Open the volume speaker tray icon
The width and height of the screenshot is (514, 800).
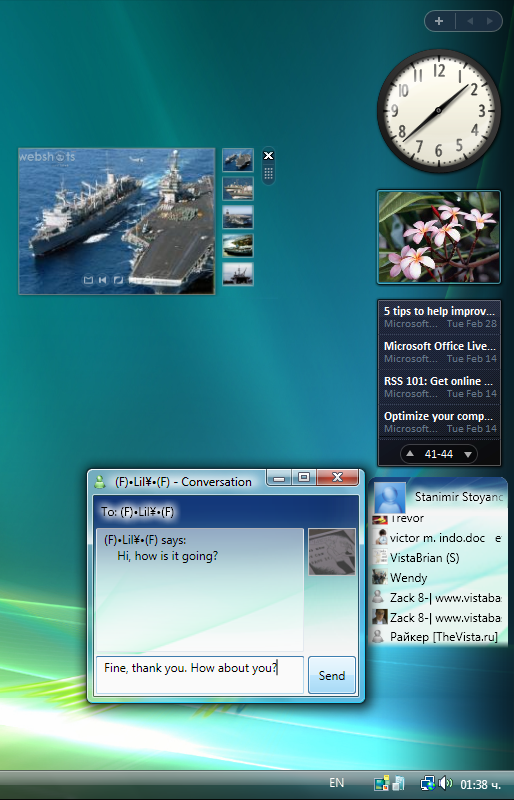pyautogui.click(x=446, y=783)
